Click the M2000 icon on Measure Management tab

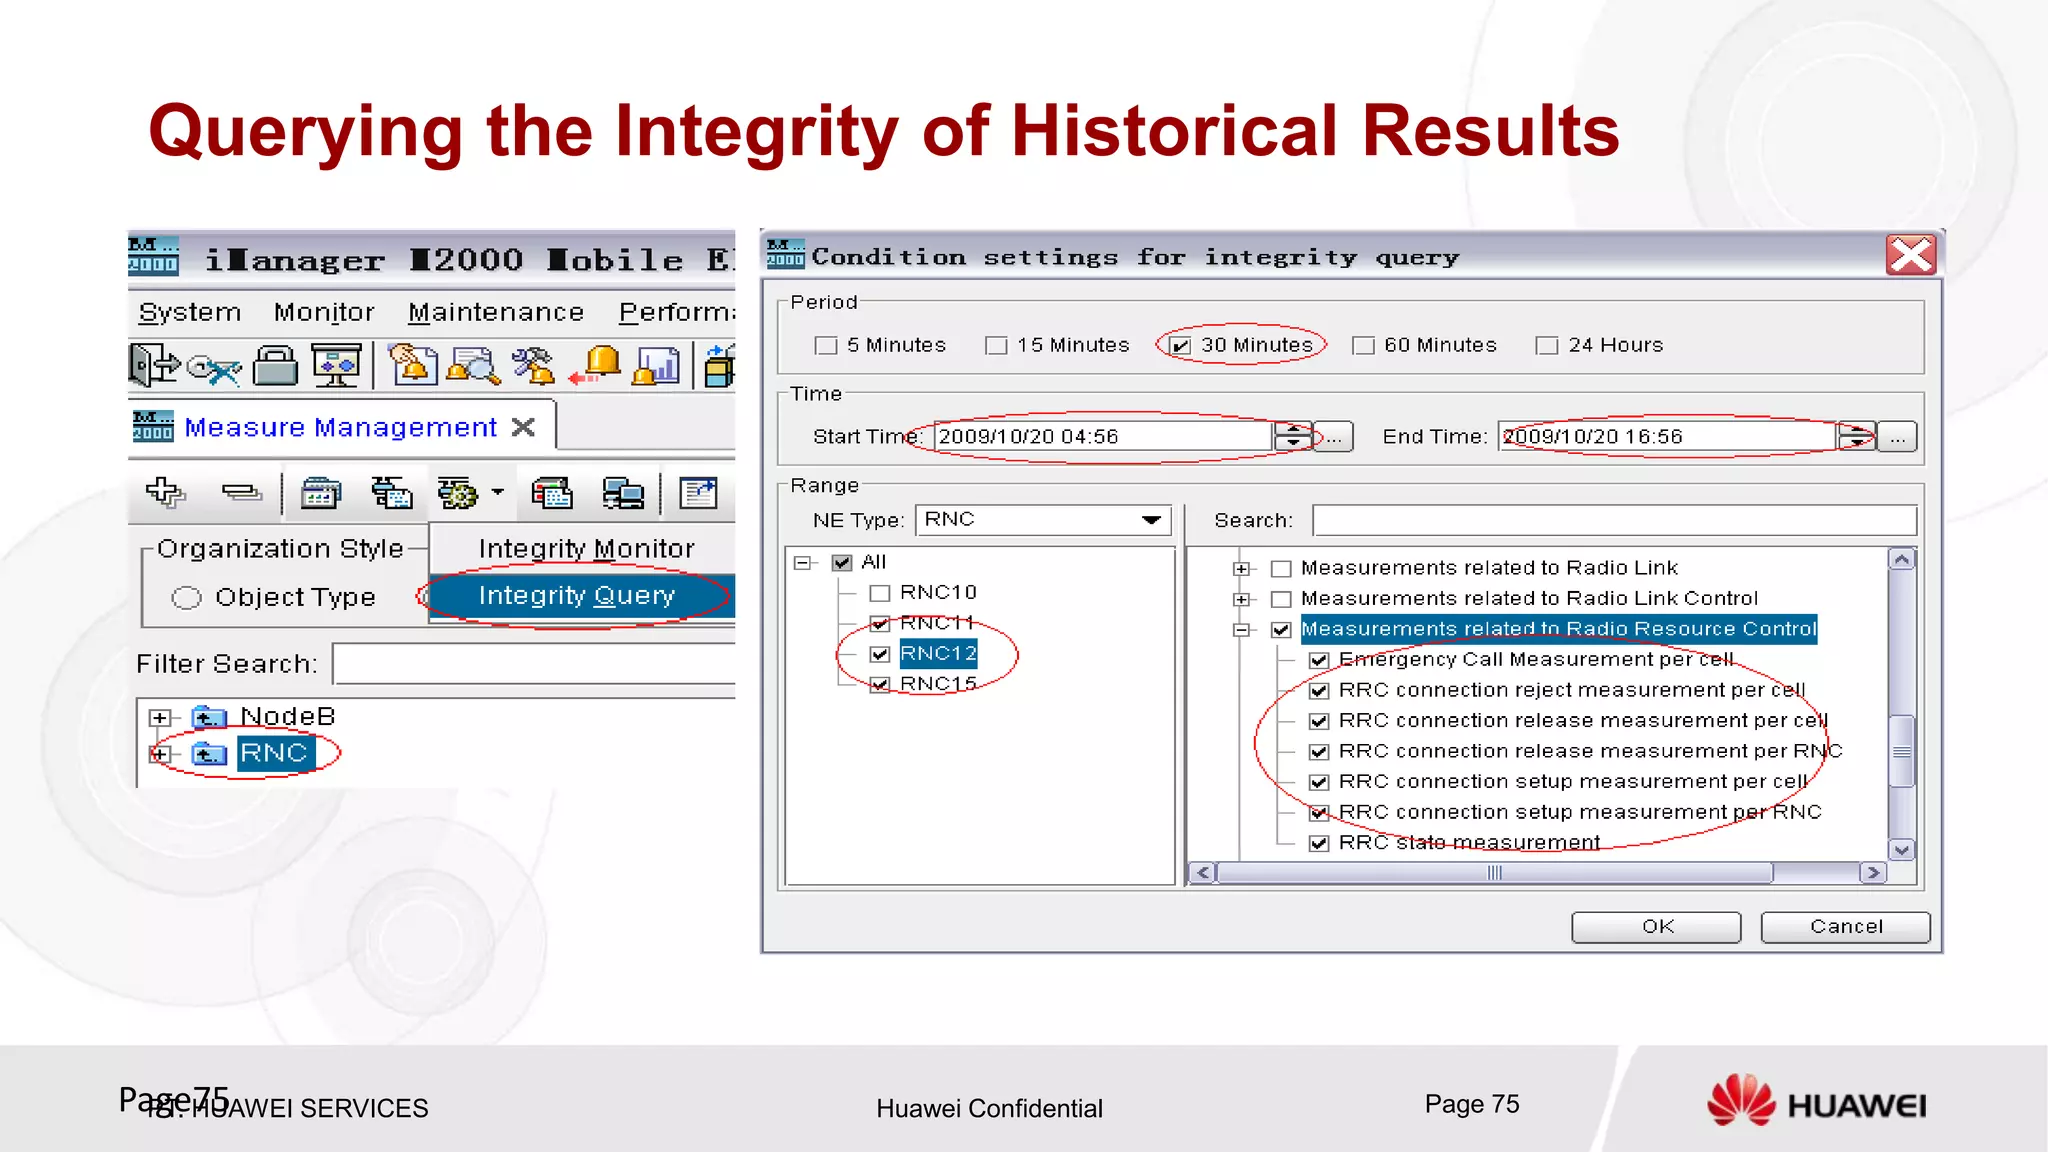[153, 426]
